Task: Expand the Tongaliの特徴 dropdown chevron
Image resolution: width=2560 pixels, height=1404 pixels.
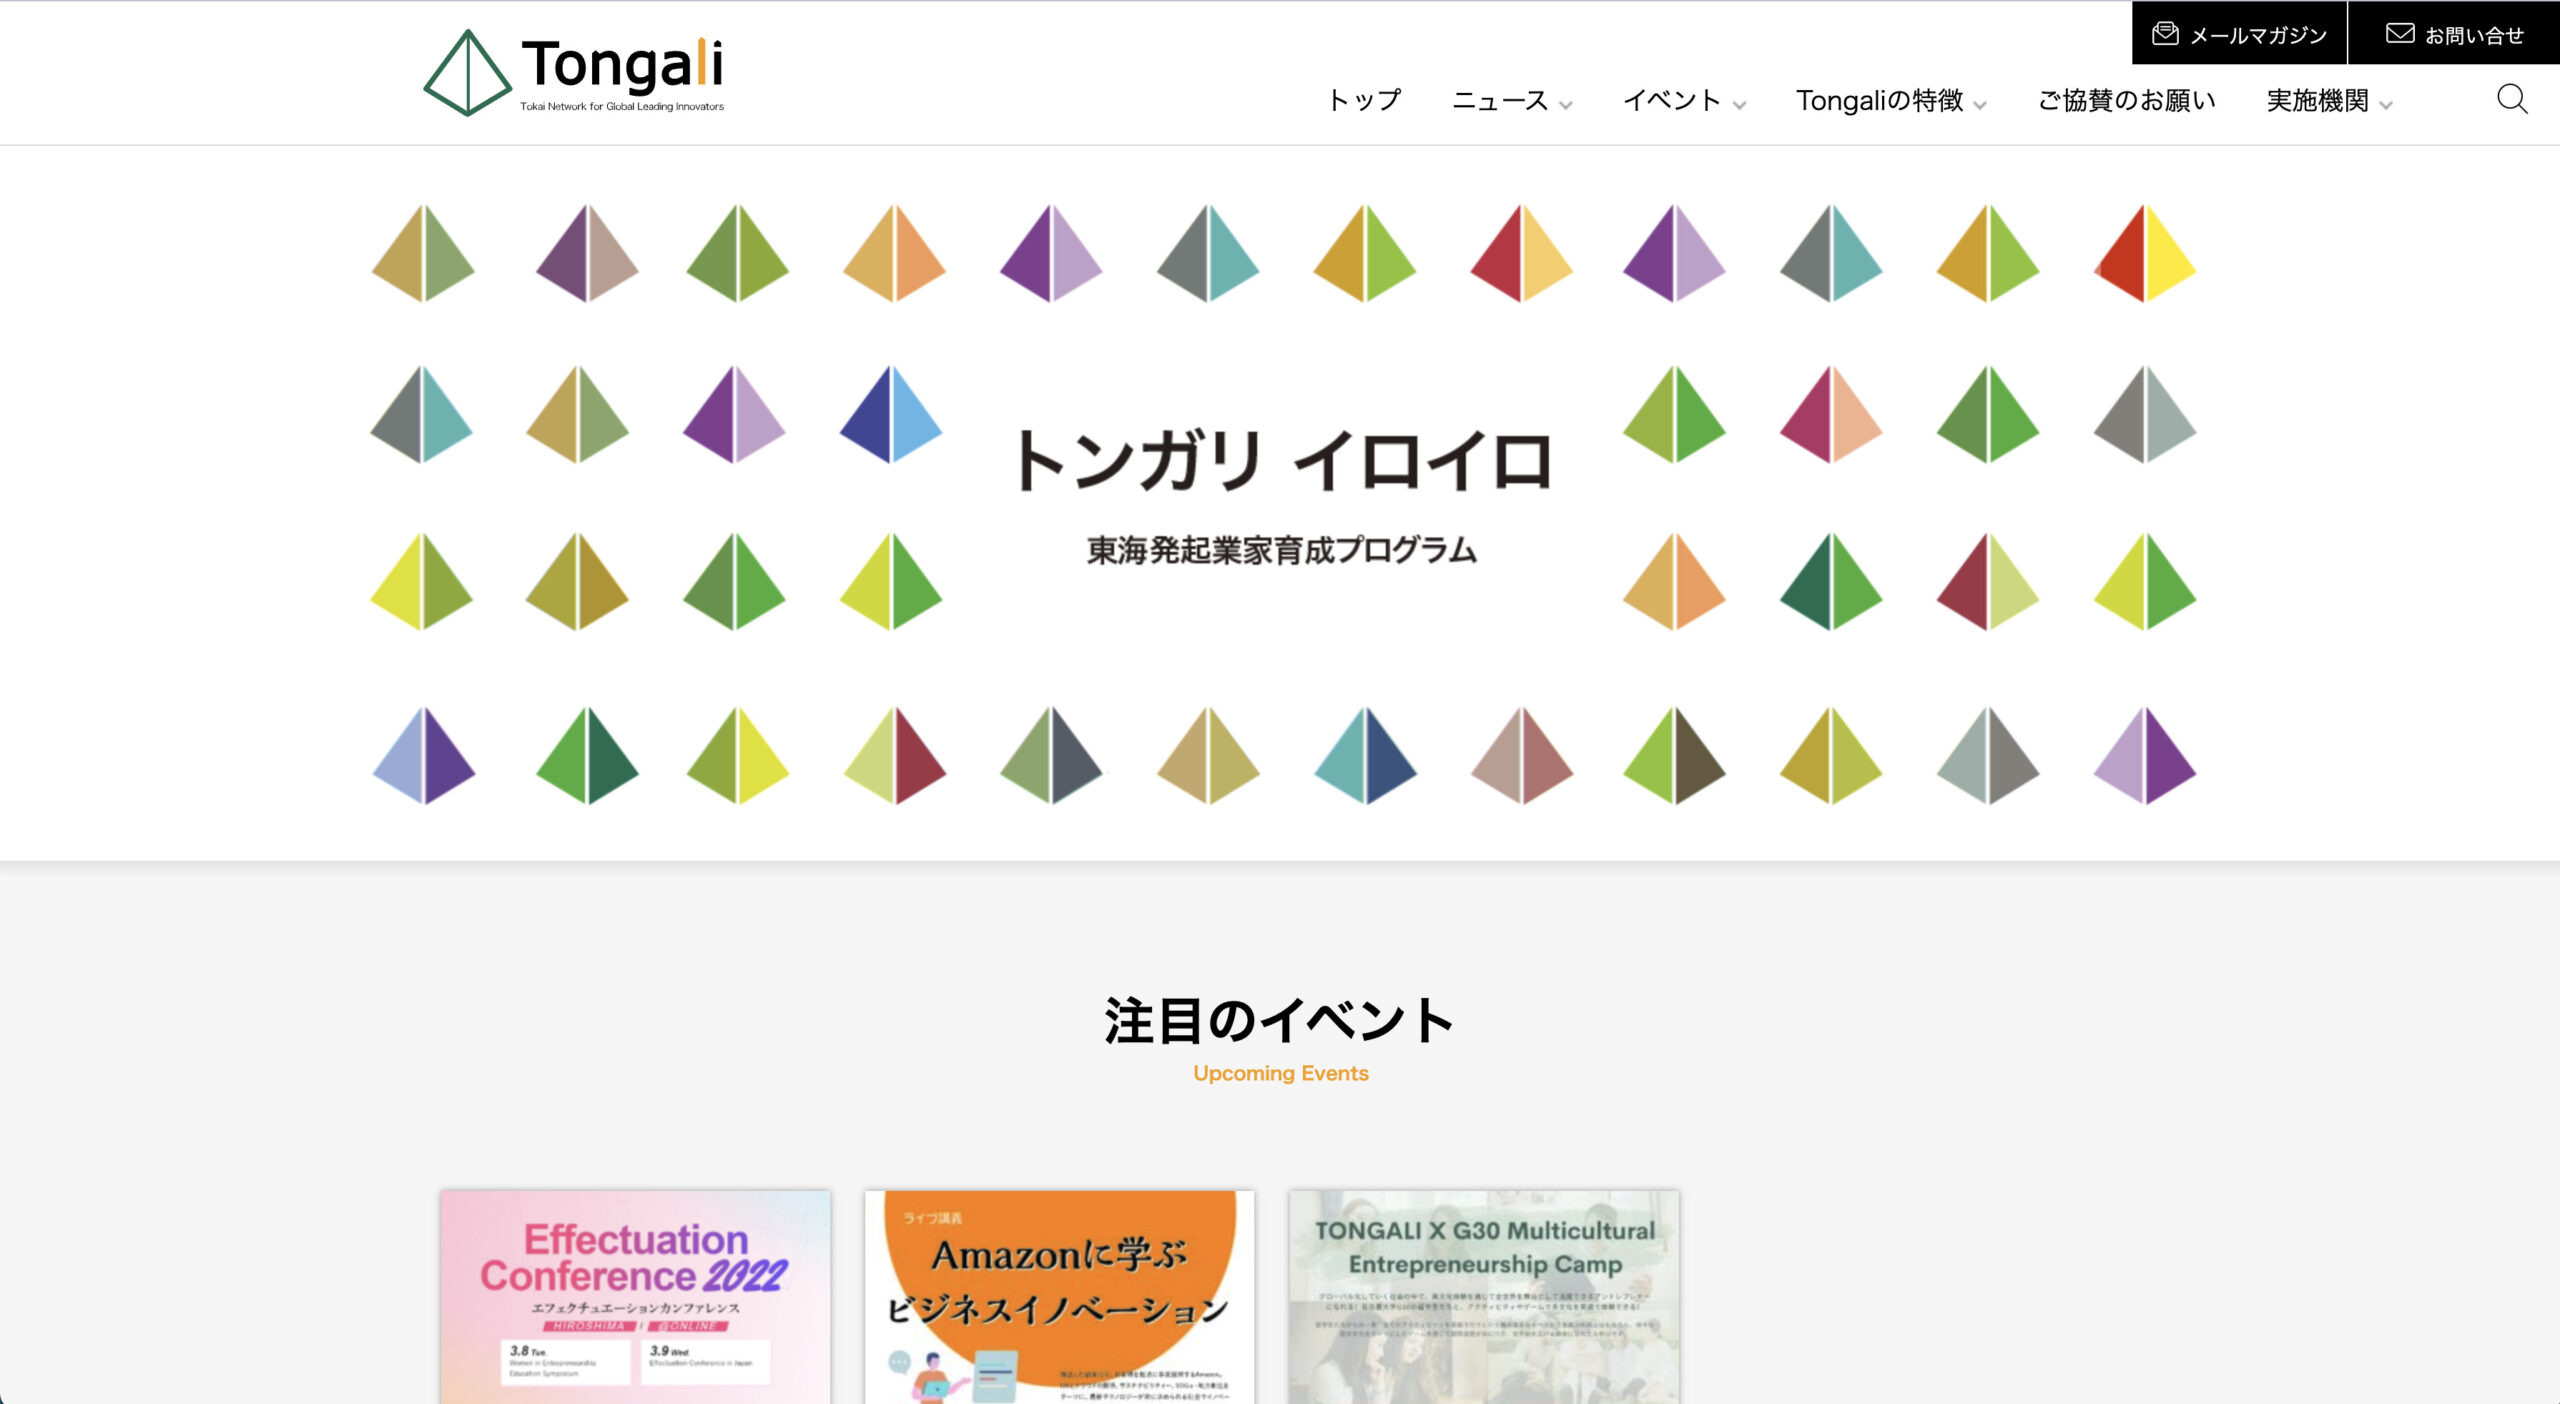Action: (x=1980, y=104)
